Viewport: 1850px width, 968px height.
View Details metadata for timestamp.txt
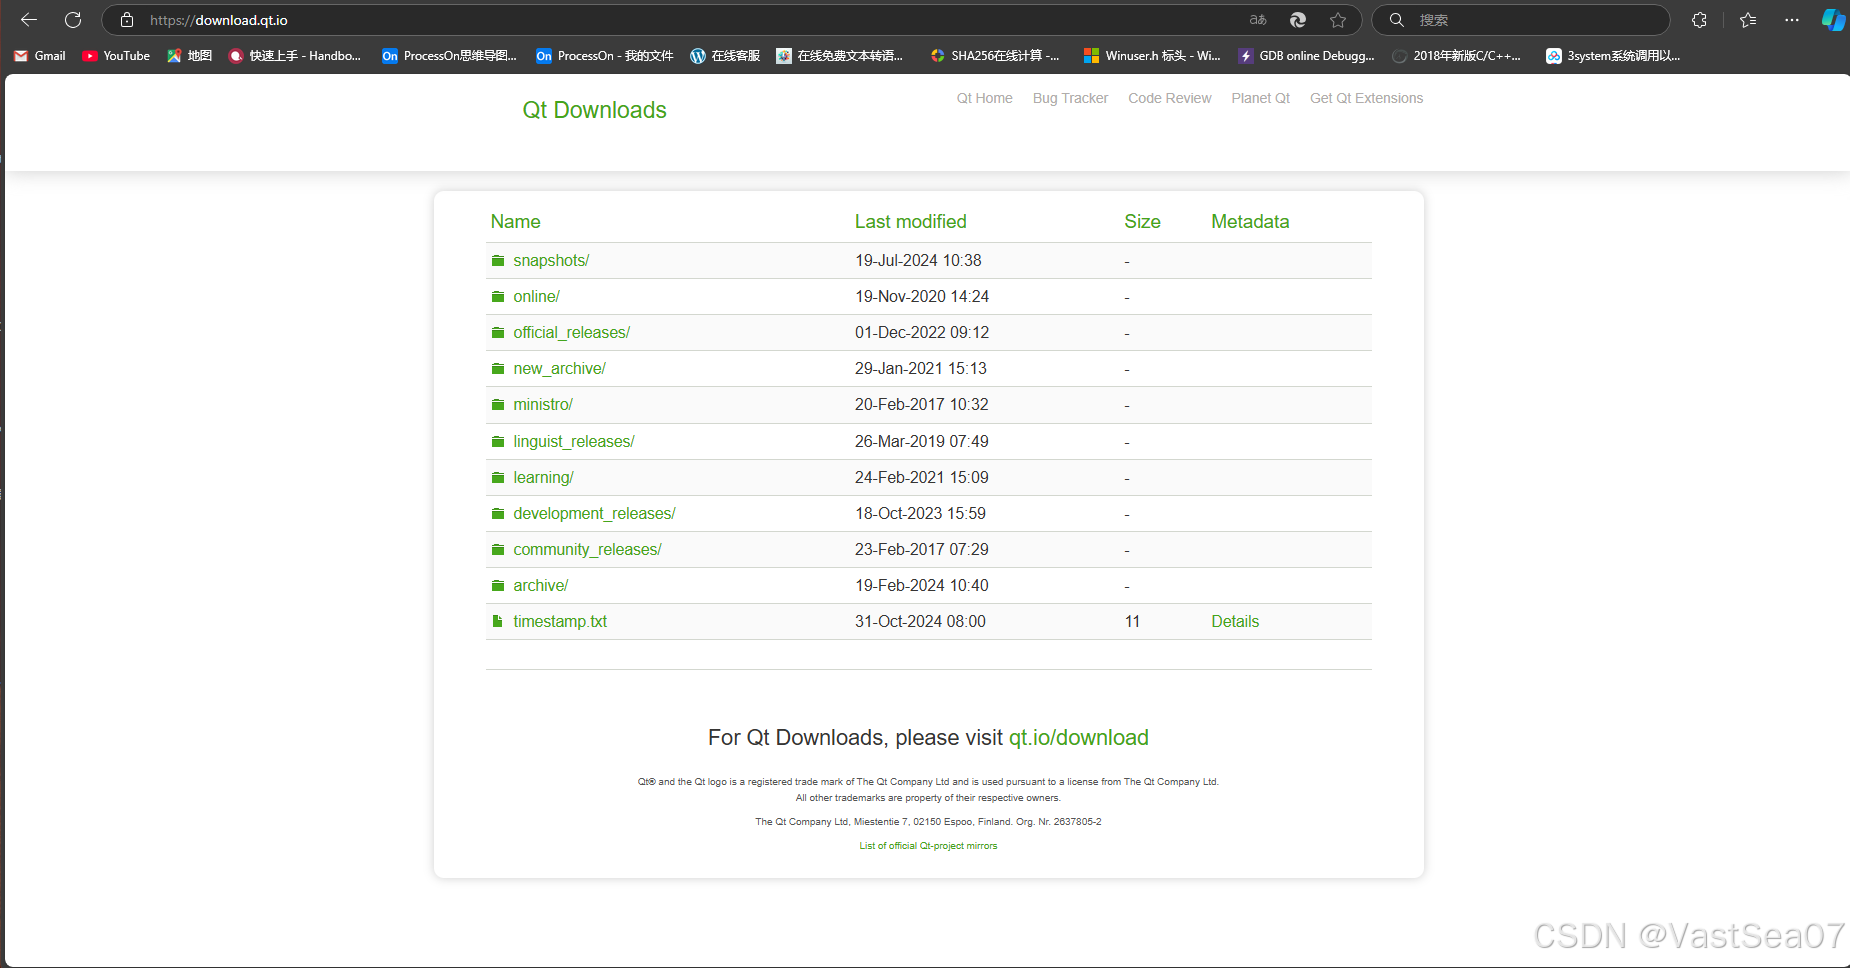tap(1235, 621)
